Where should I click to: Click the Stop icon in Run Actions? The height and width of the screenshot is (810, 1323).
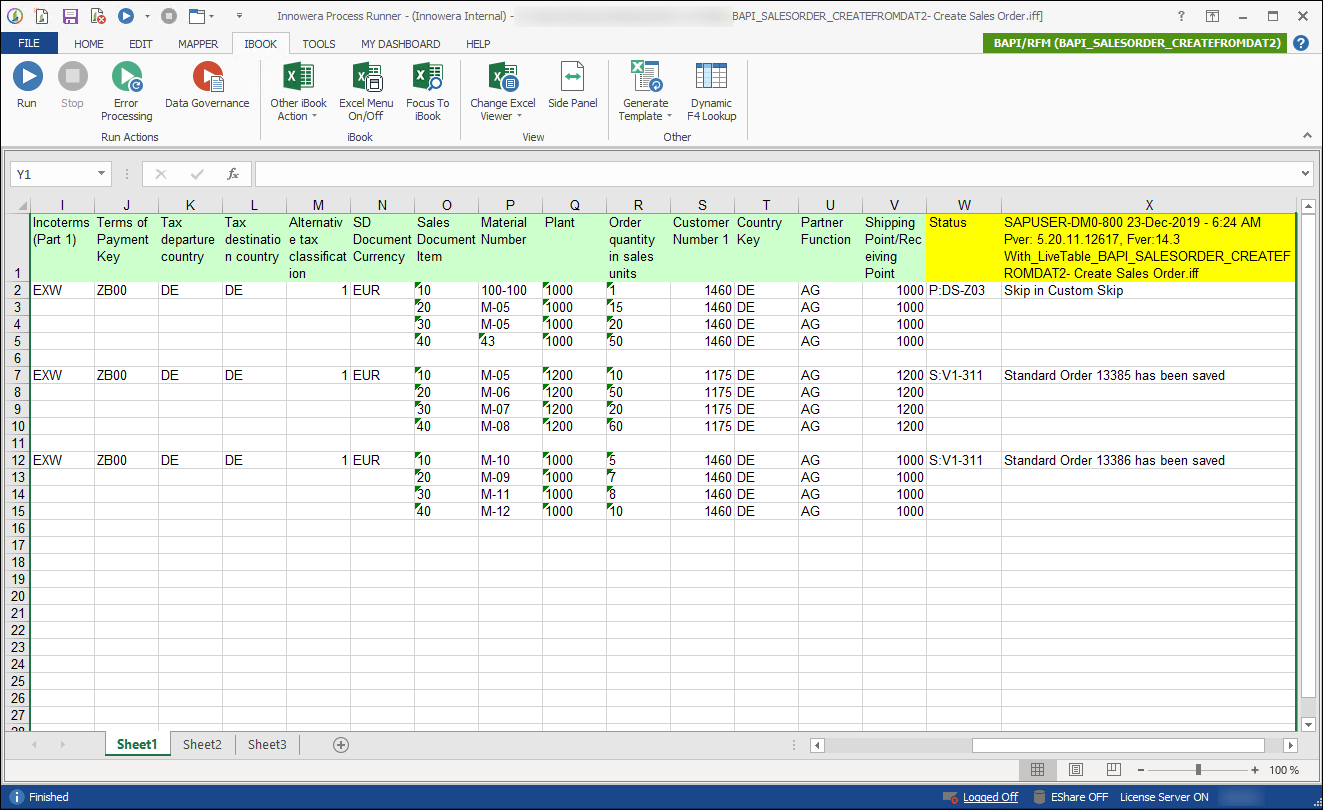[72, 76]
